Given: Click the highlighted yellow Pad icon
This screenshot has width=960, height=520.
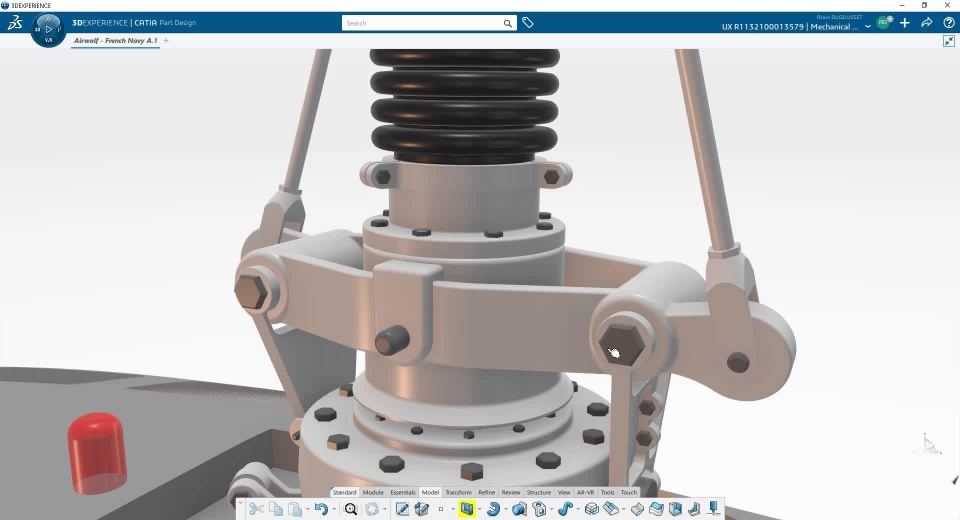Looking at the screenshot, I should [467, 509].
